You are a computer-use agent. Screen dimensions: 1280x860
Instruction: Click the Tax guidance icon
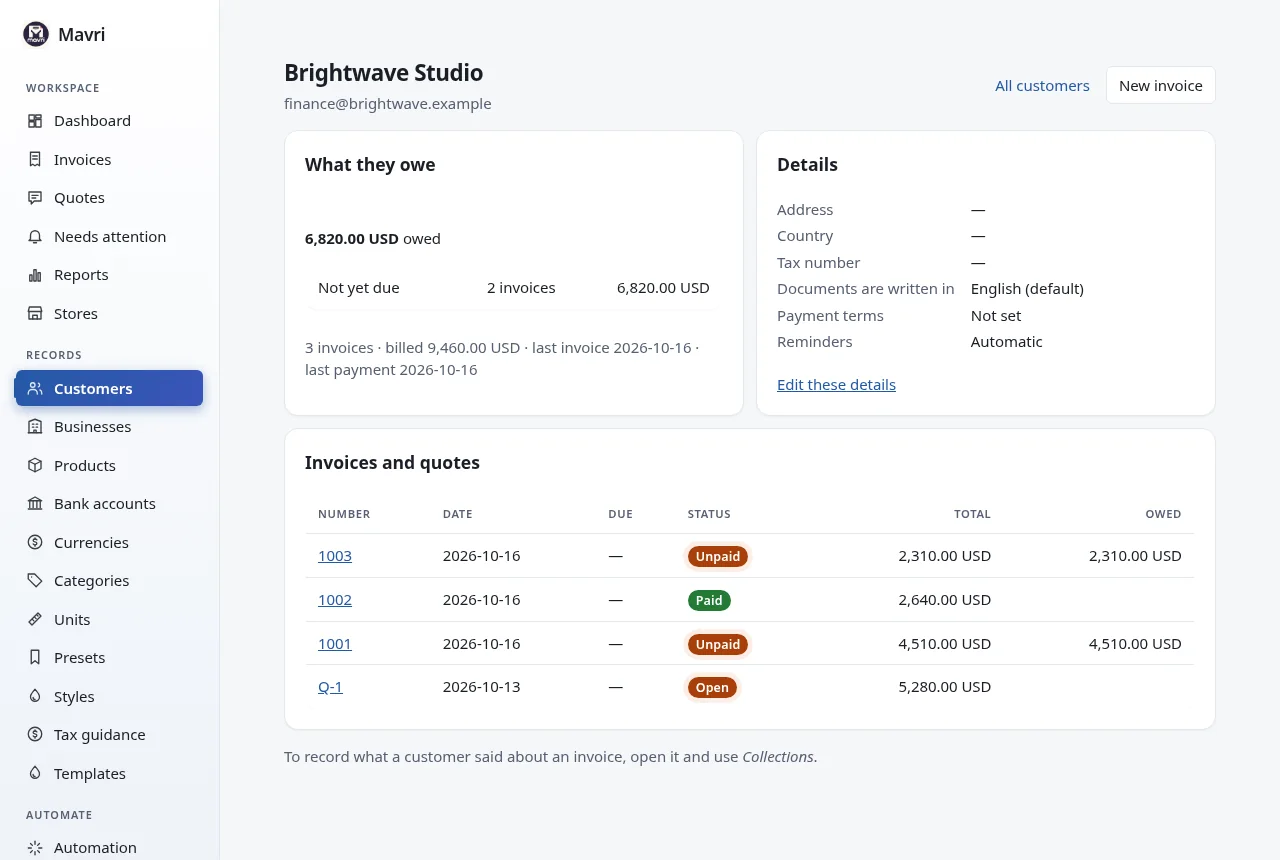coord(35,735)
